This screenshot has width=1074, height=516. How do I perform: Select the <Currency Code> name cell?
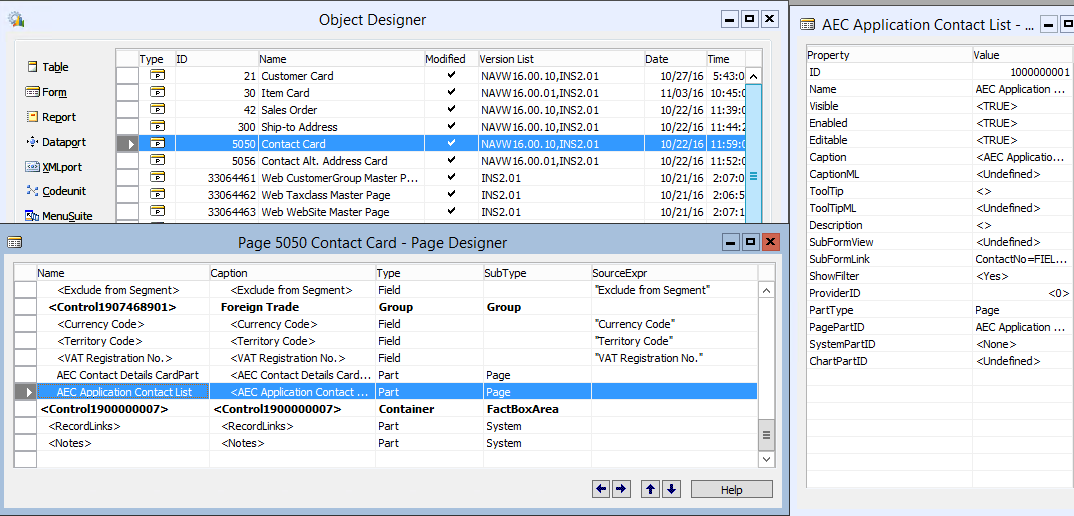coord(123,324)
